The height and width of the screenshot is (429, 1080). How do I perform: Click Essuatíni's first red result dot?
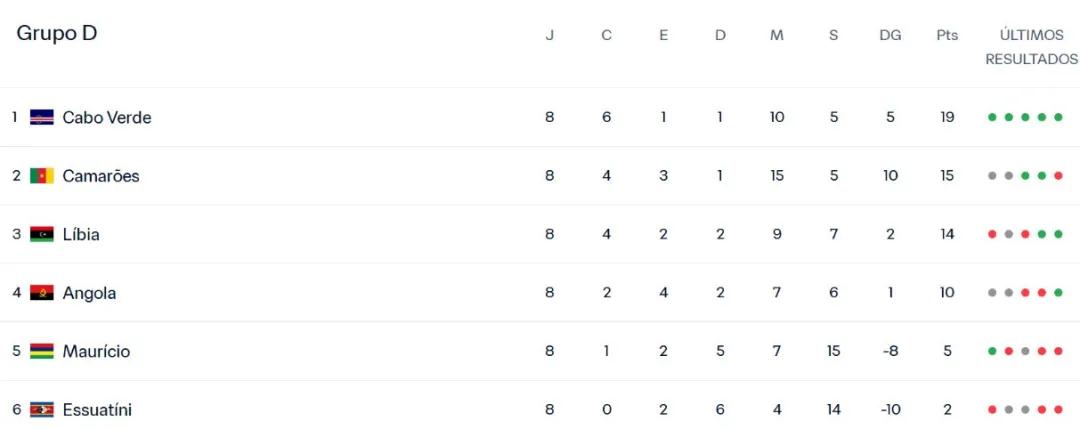(x=992, y=410)
